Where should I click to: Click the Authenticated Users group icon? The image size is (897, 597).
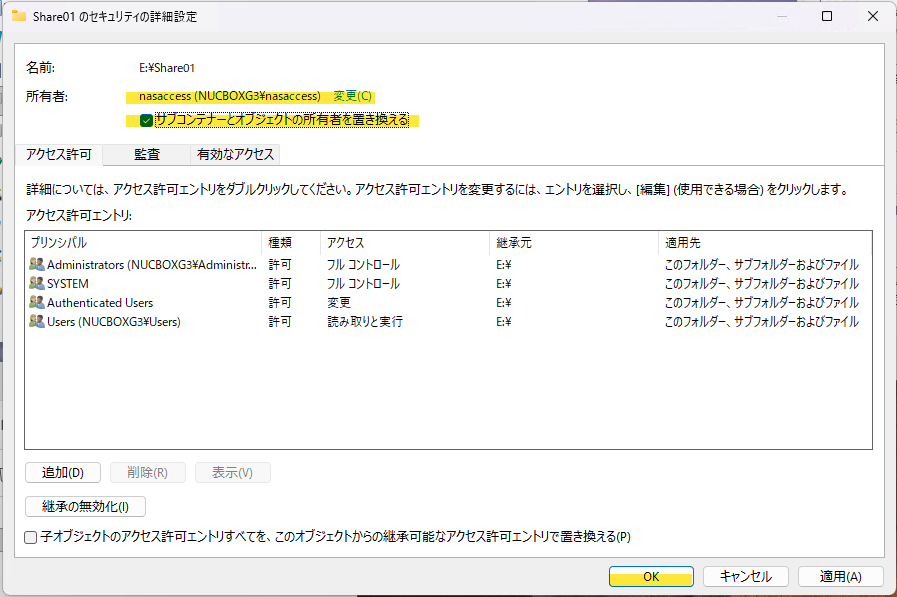[x=37, y=303]
